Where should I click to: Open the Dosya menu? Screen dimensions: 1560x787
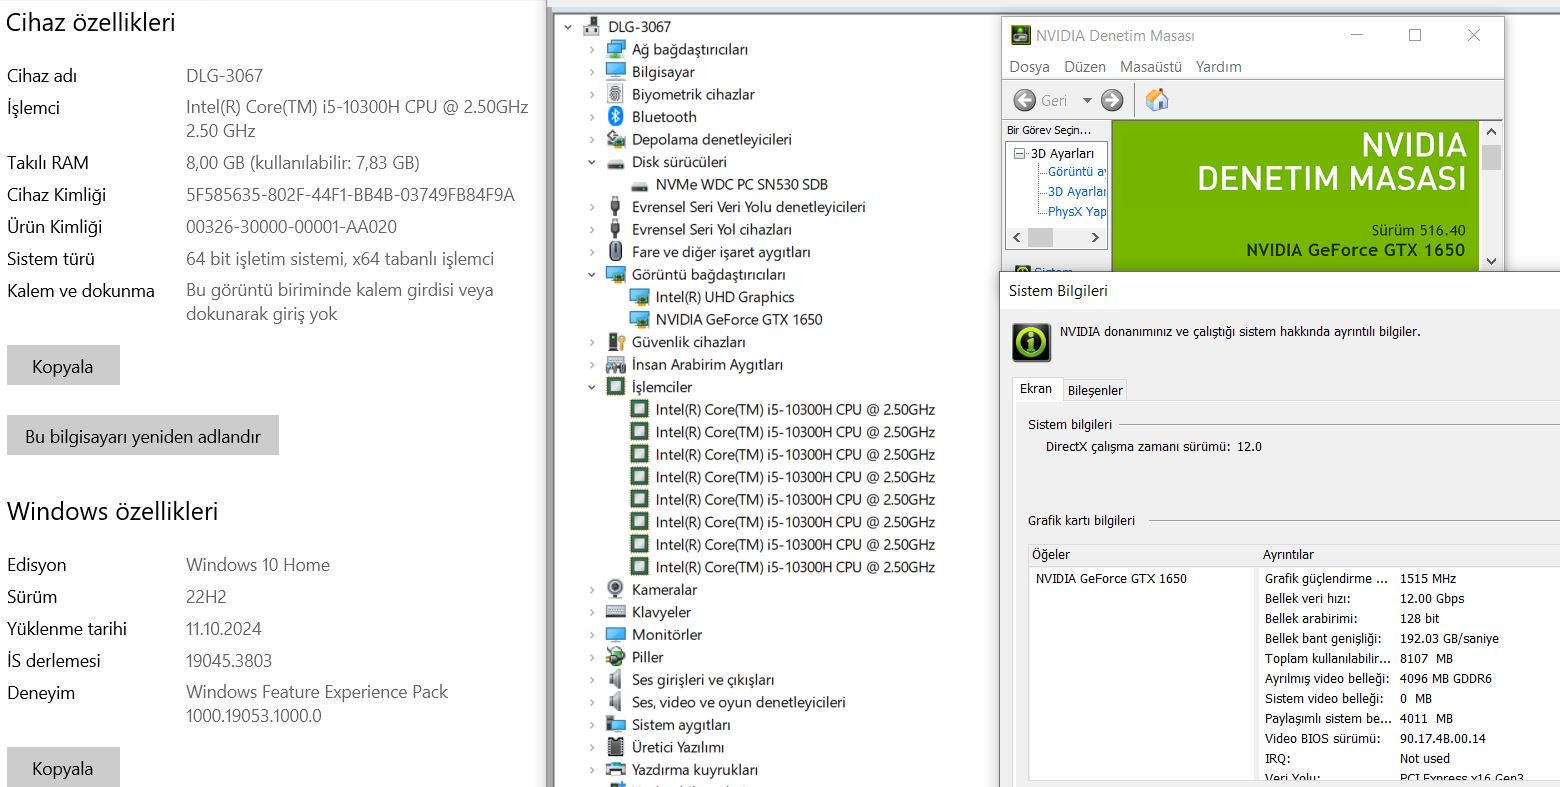(1029, 67)
